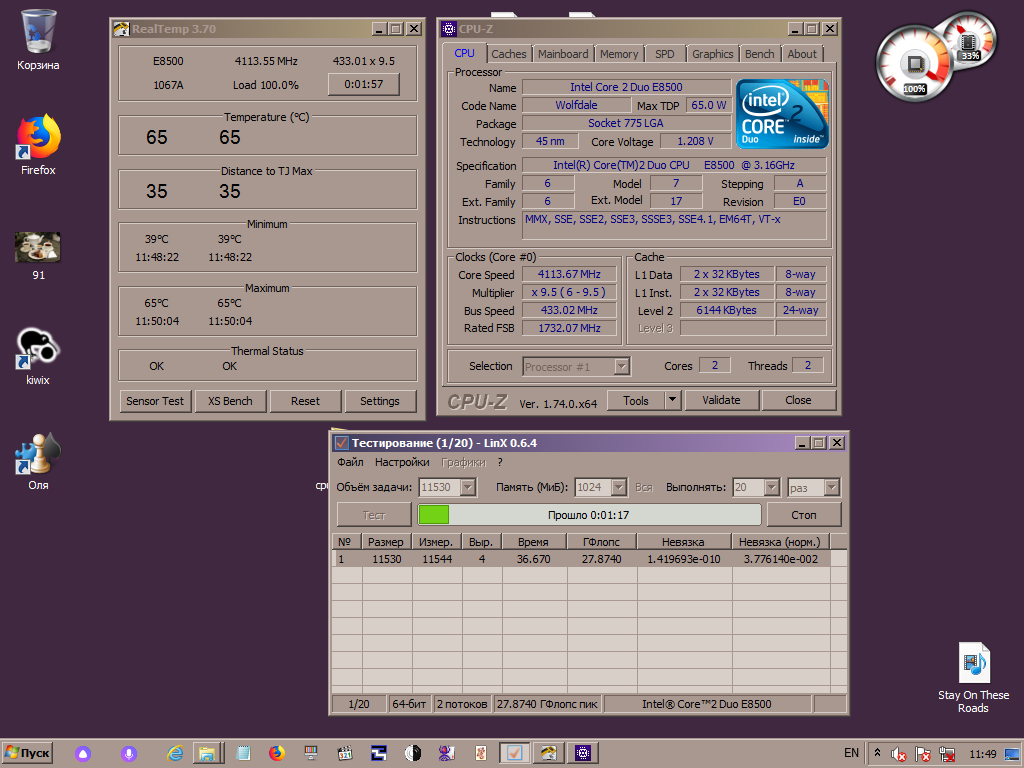Click the CPU usage meter gadget
1024x768 pixels.
(x=913, y=63)
